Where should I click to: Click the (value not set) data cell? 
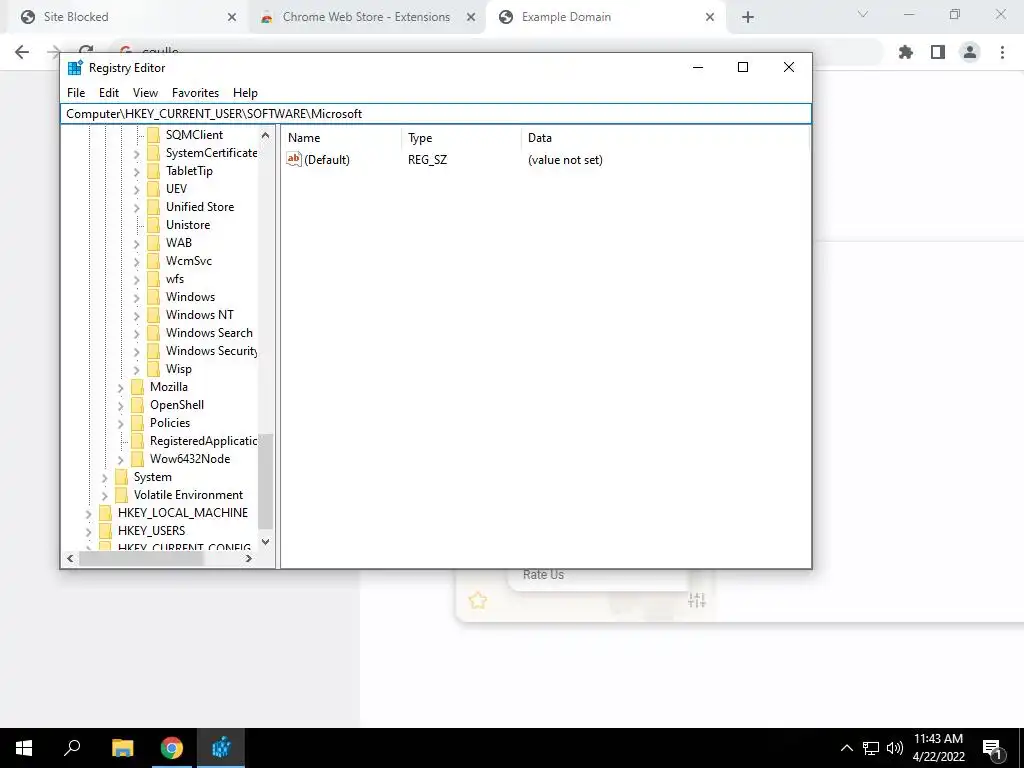(x=565, y=159)
